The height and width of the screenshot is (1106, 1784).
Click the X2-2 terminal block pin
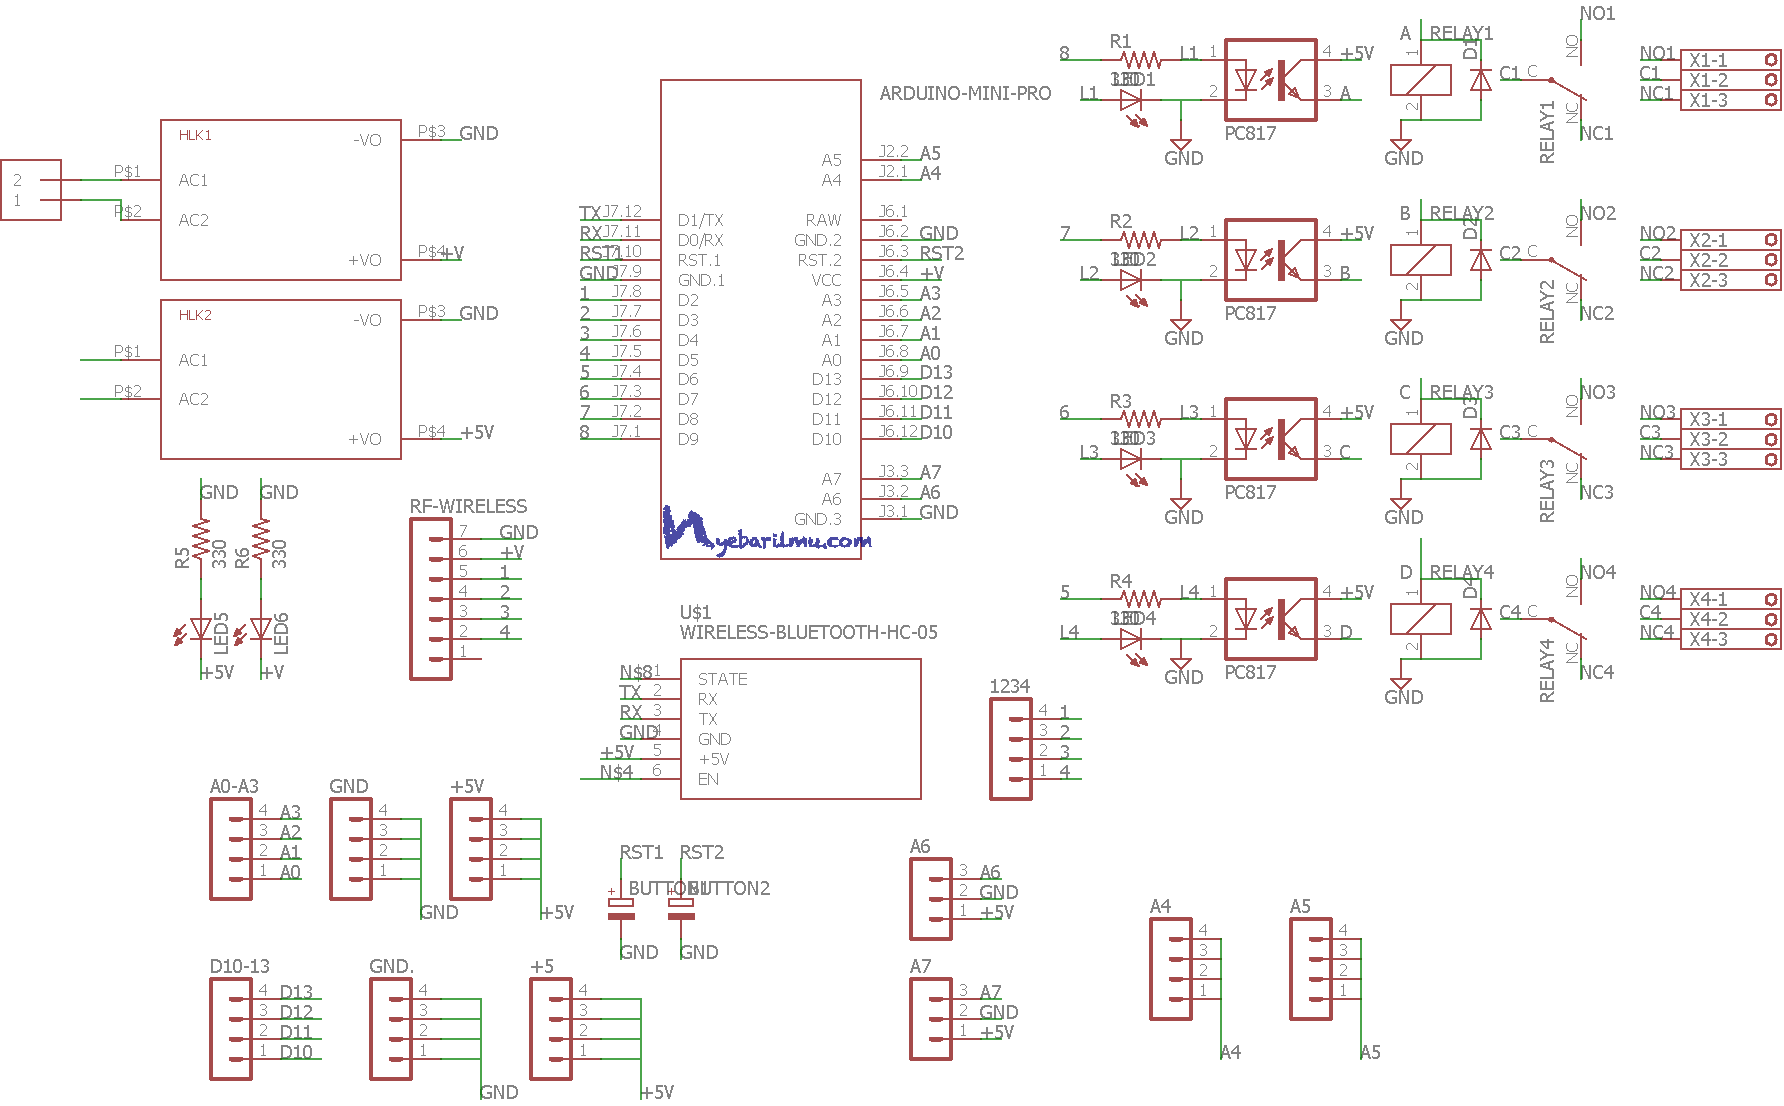(x=1731, y=260)
